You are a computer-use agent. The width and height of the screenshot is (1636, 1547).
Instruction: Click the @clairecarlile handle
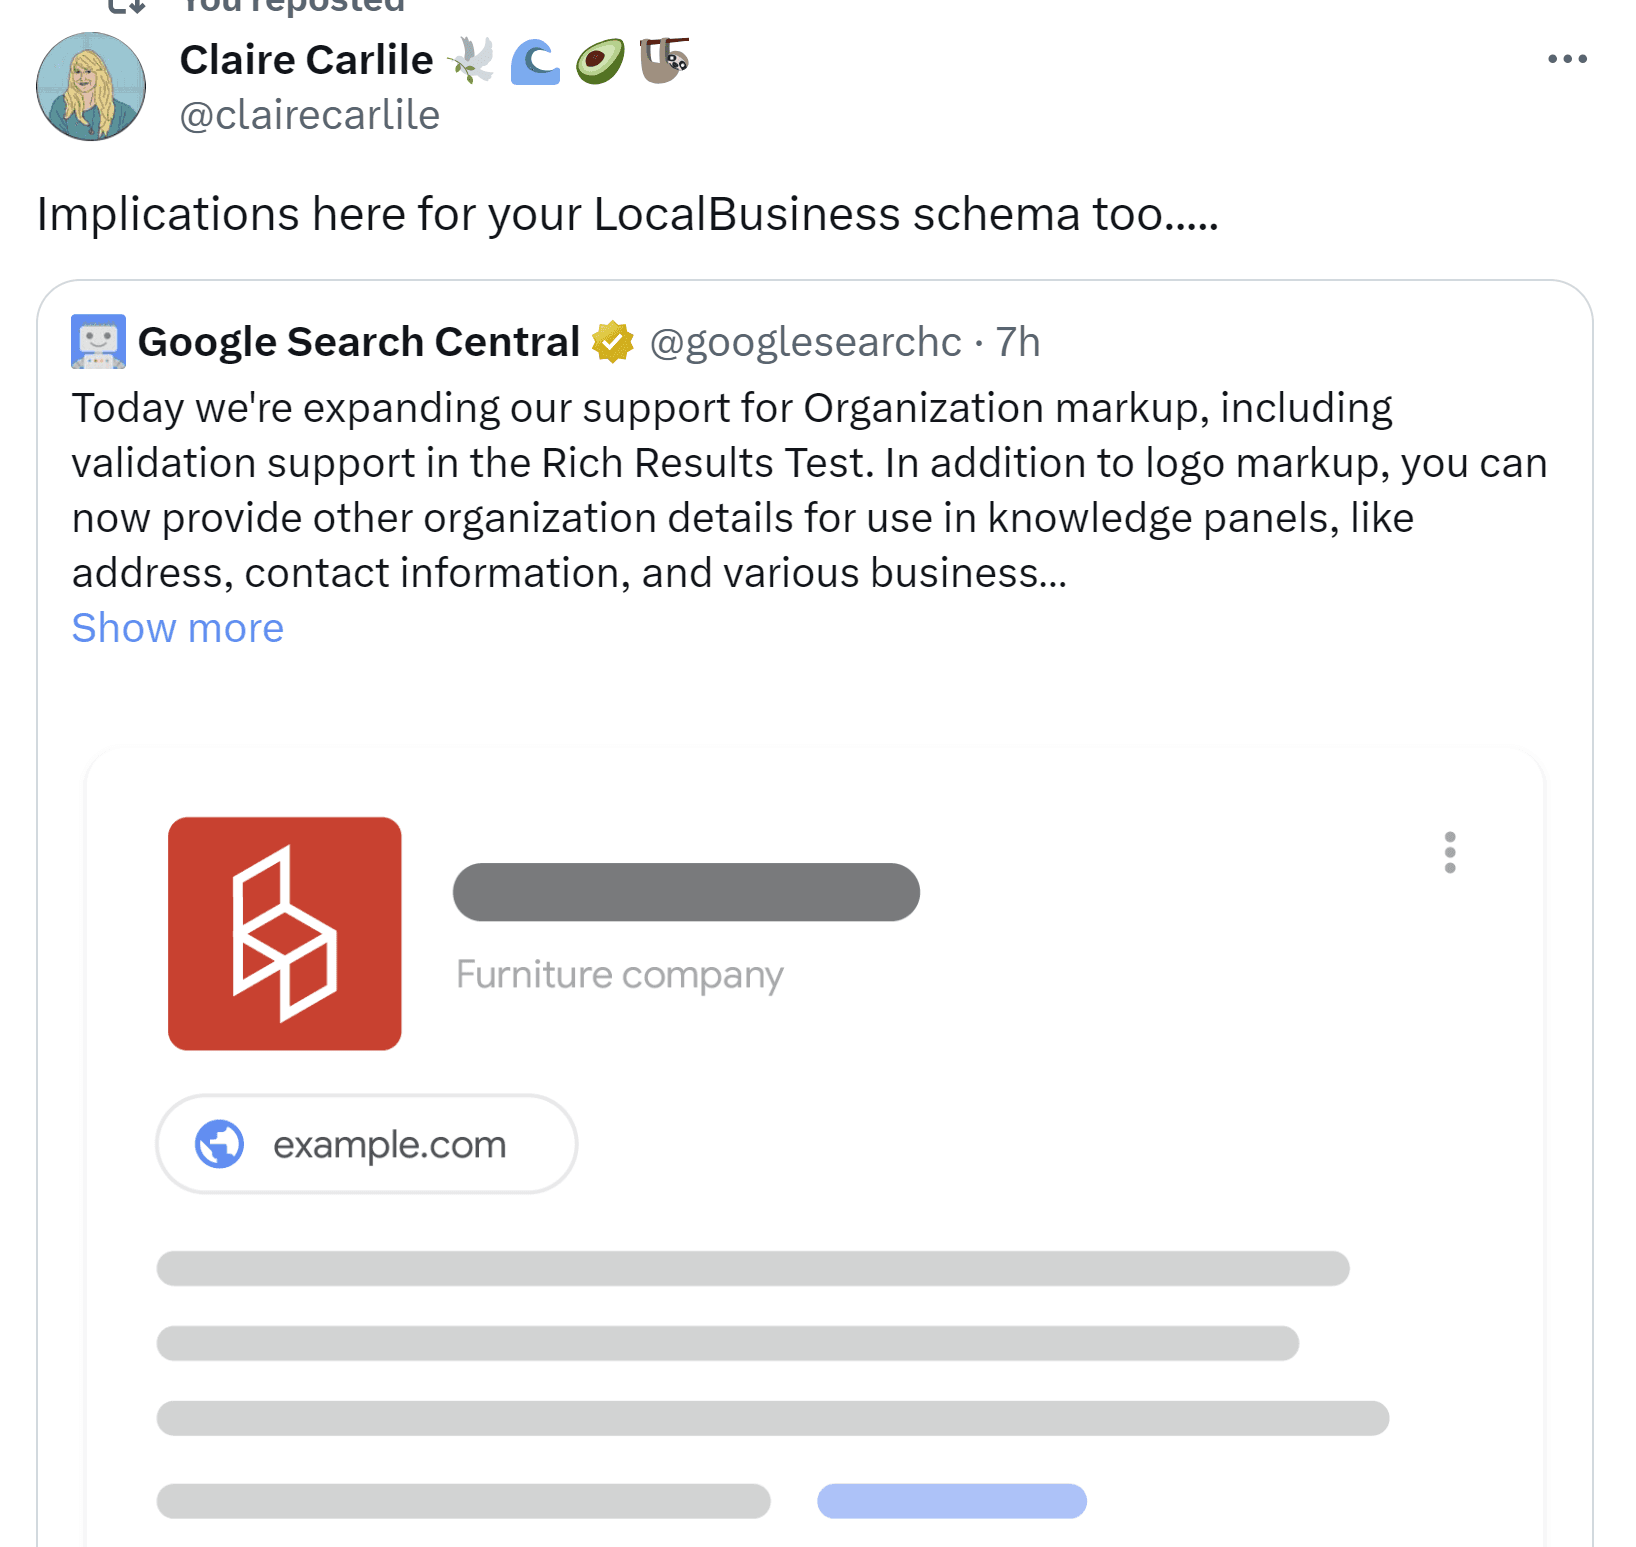[x=309, y=115]
